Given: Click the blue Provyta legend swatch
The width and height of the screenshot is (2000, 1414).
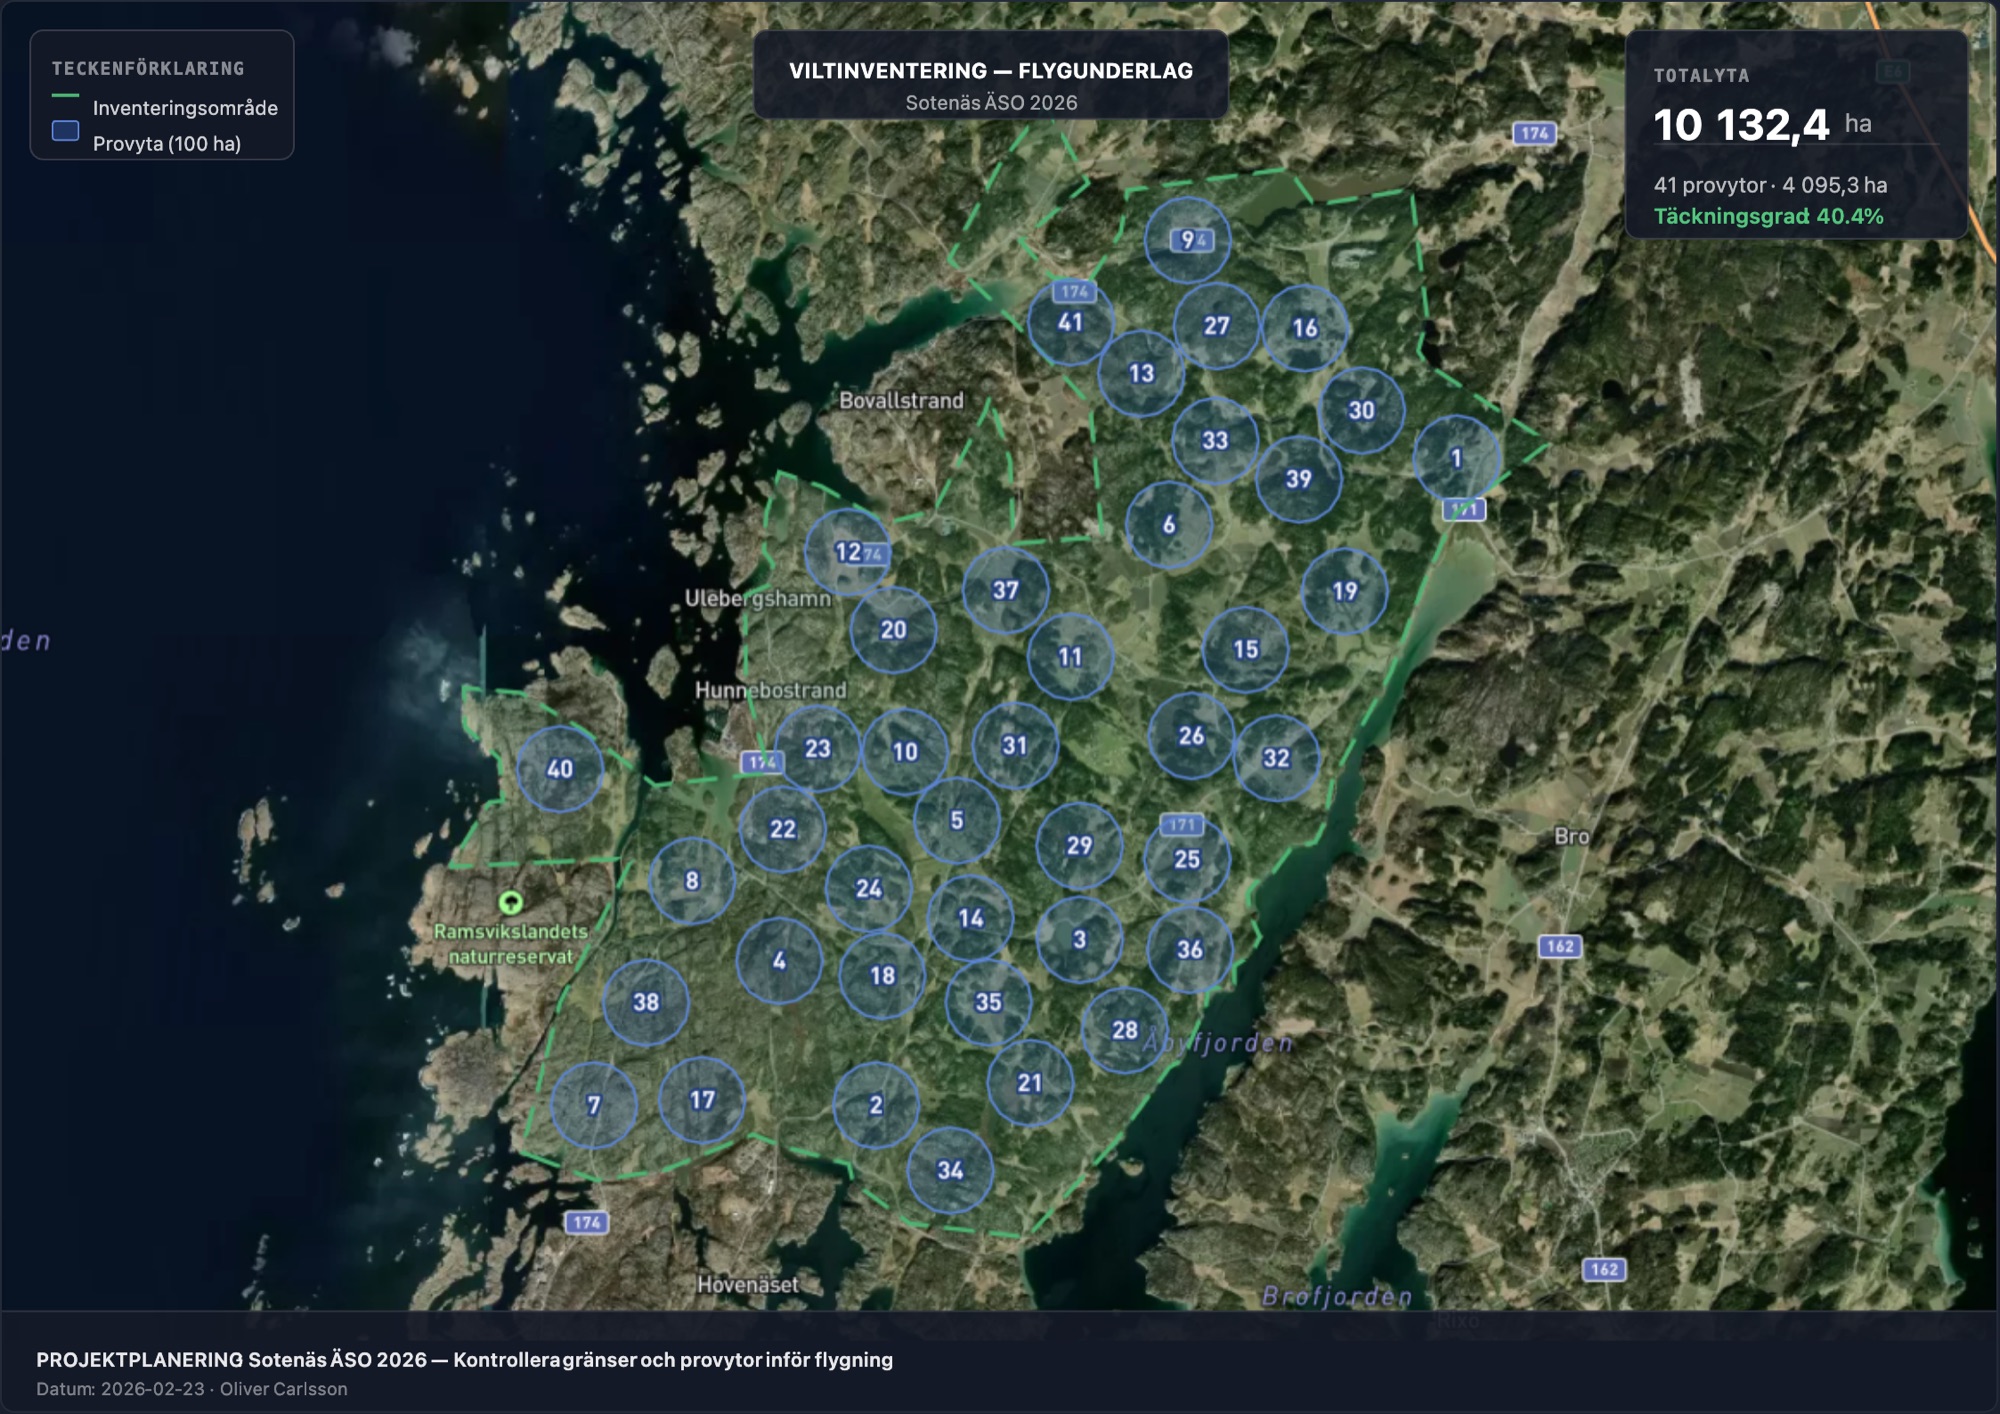Looking at the screenshot, I should tap(65, 131).
